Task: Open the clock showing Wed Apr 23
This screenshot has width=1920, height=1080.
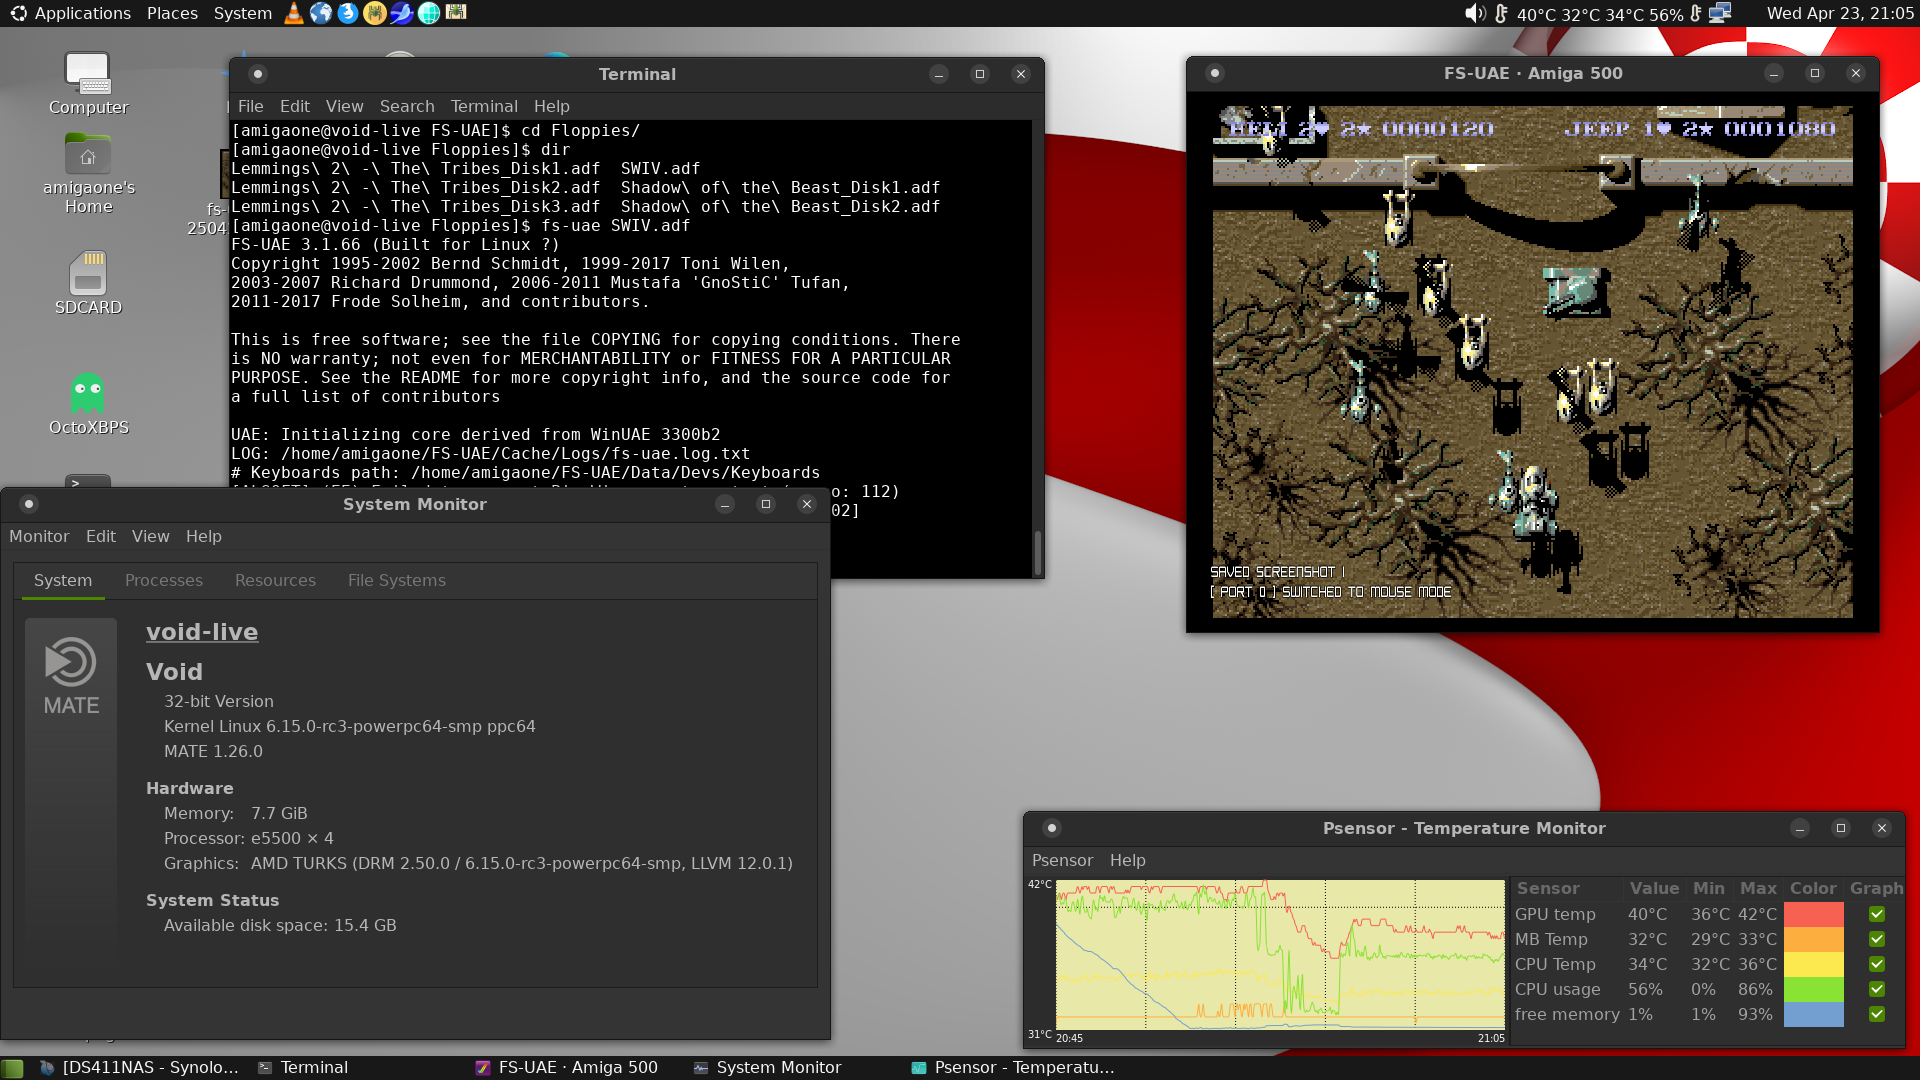Action: tap(1840, 13)
